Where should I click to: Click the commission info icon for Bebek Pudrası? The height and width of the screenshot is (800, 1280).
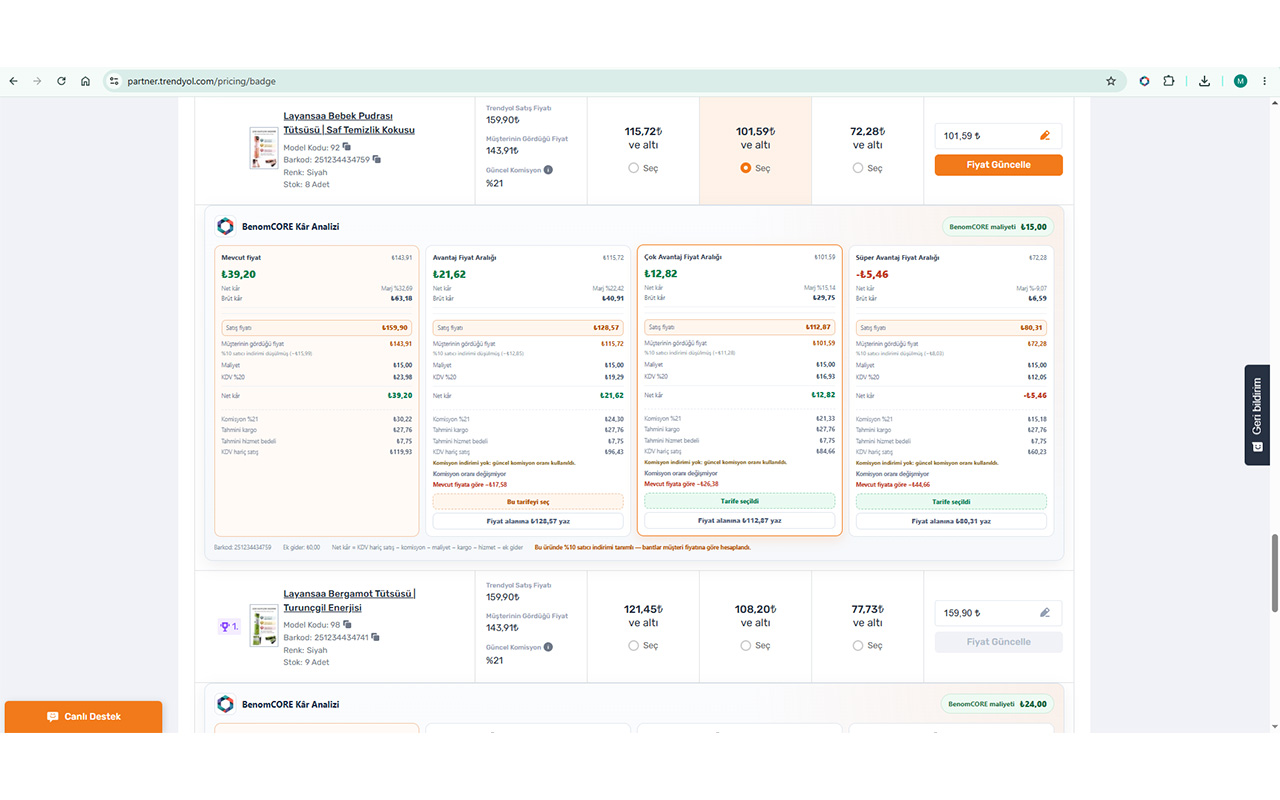click(x=548, y=170)
